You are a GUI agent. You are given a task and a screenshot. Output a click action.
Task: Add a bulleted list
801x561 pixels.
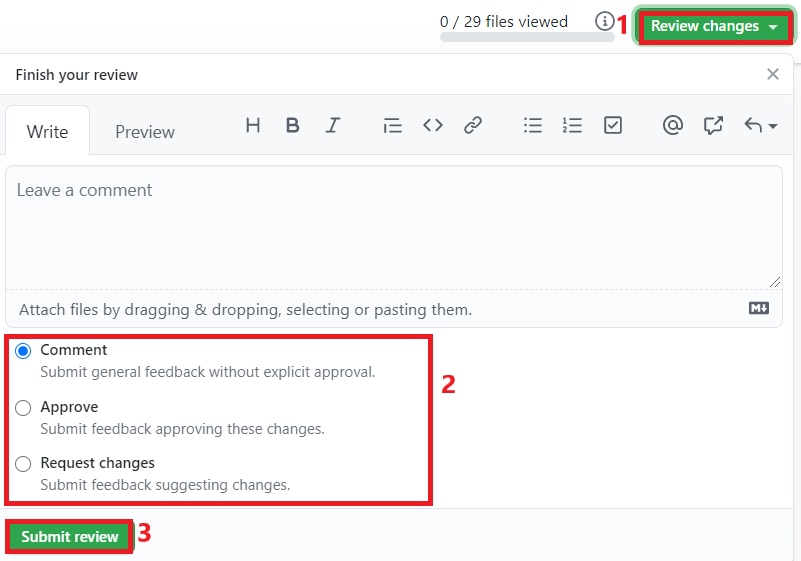533,125
